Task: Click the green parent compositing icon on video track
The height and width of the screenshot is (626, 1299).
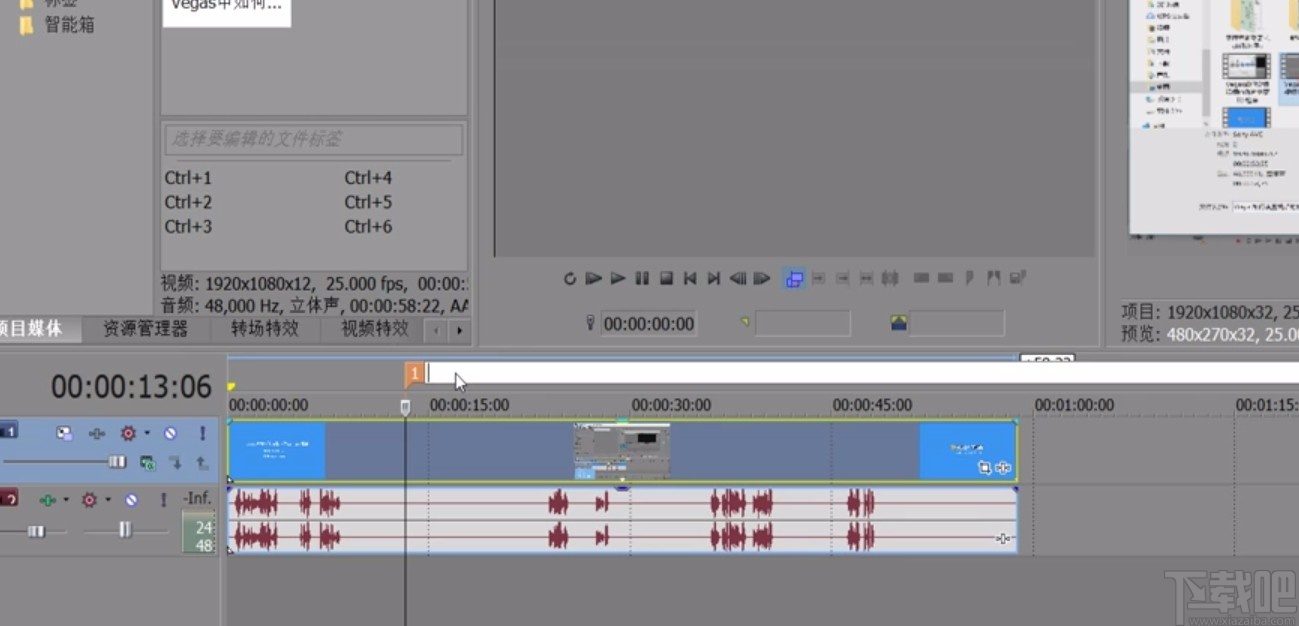Action: (147, 462)
